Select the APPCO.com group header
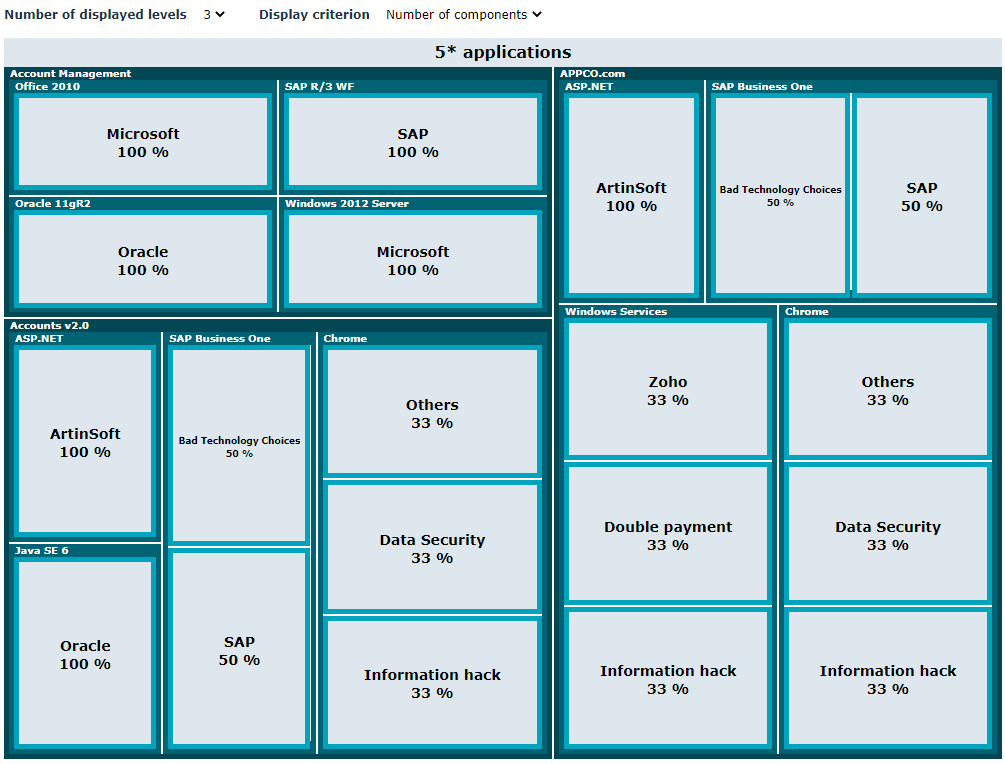1005x764 pixels. point(592,74)
